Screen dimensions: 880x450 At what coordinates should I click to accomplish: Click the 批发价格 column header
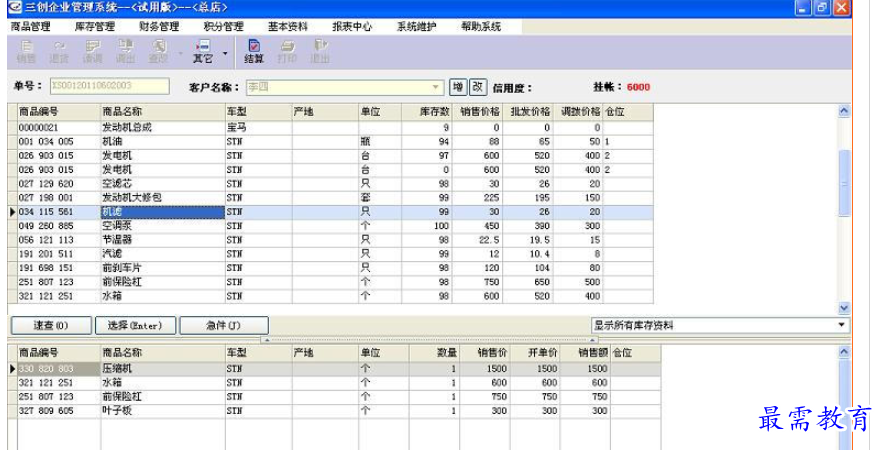528,112
